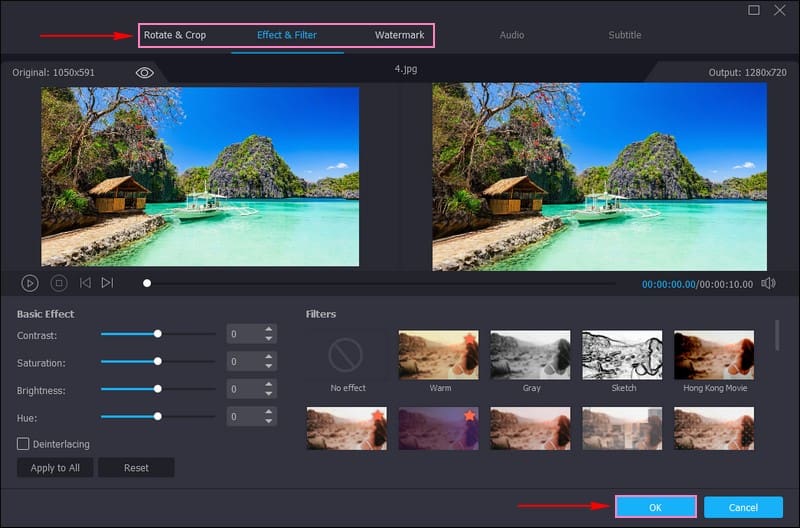The height and width of the screenshot is (528, 800).
Task: Apply the Sketch filter
Action: click(x=622, y=355)
